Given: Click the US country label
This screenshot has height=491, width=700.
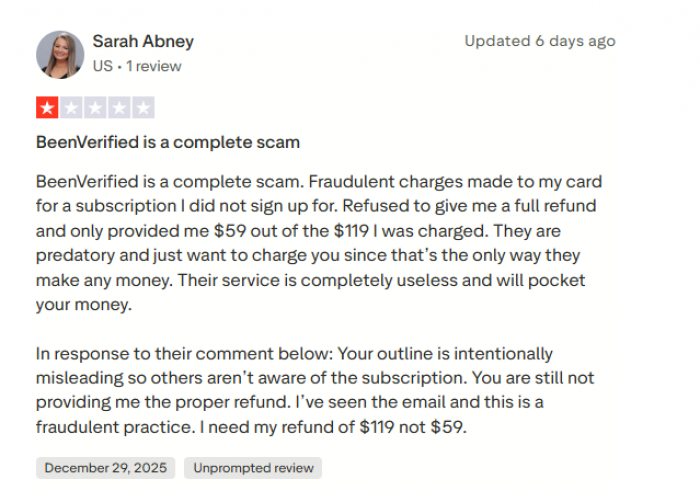Looking at the screenshot, I should 101,66.
